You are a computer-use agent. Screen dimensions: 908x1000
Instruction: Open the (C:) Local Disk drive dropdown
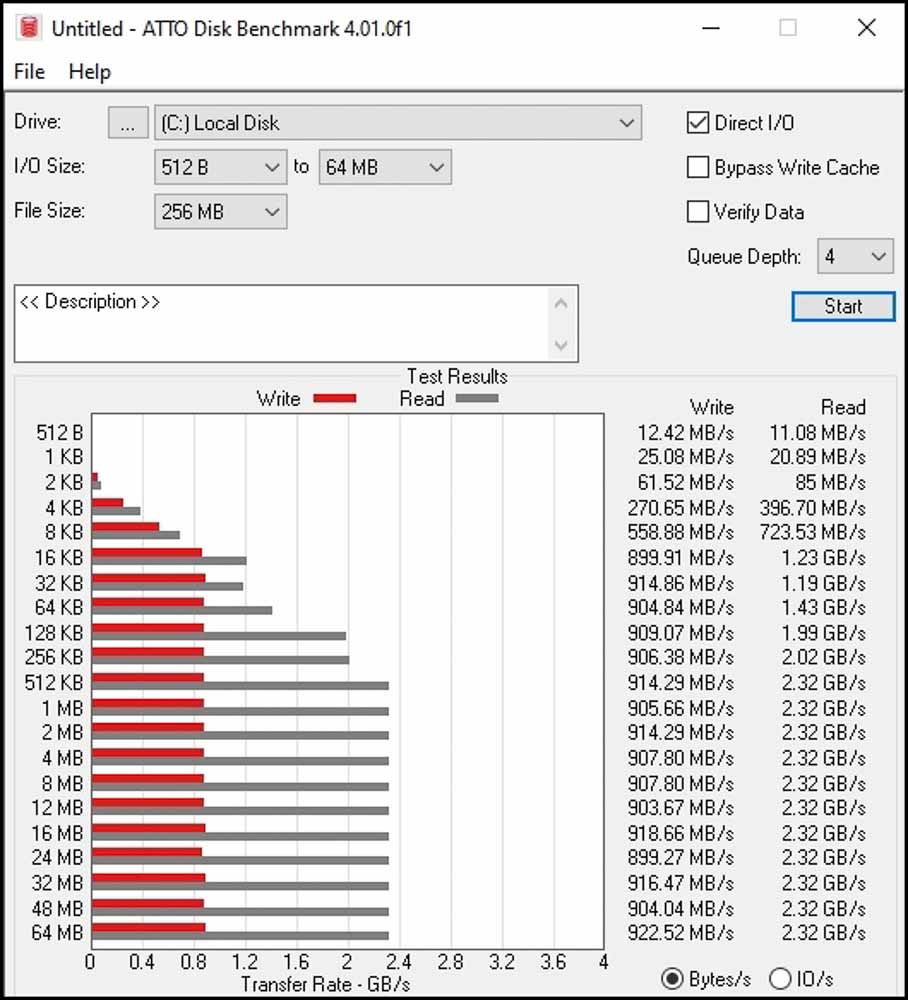point(398,122)
